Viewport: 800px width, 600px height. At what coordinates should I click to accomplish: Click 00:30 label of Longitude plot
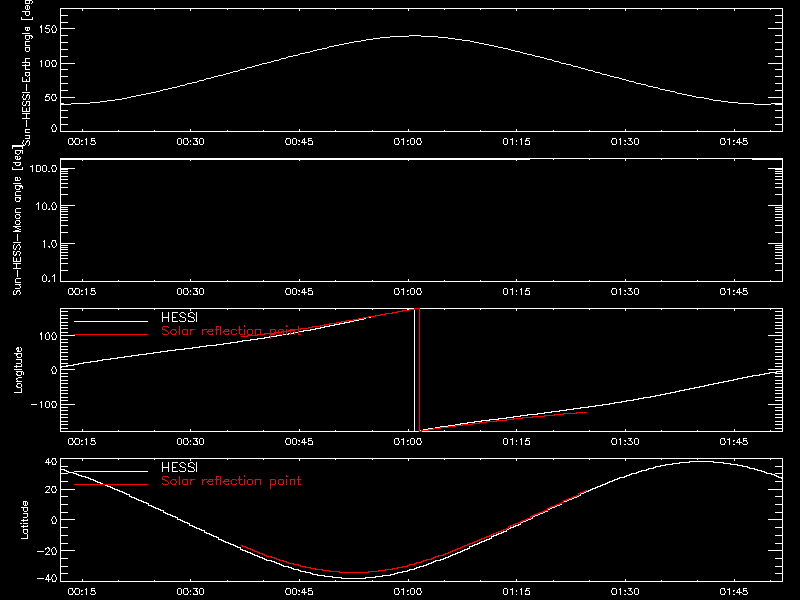[190, 441]
